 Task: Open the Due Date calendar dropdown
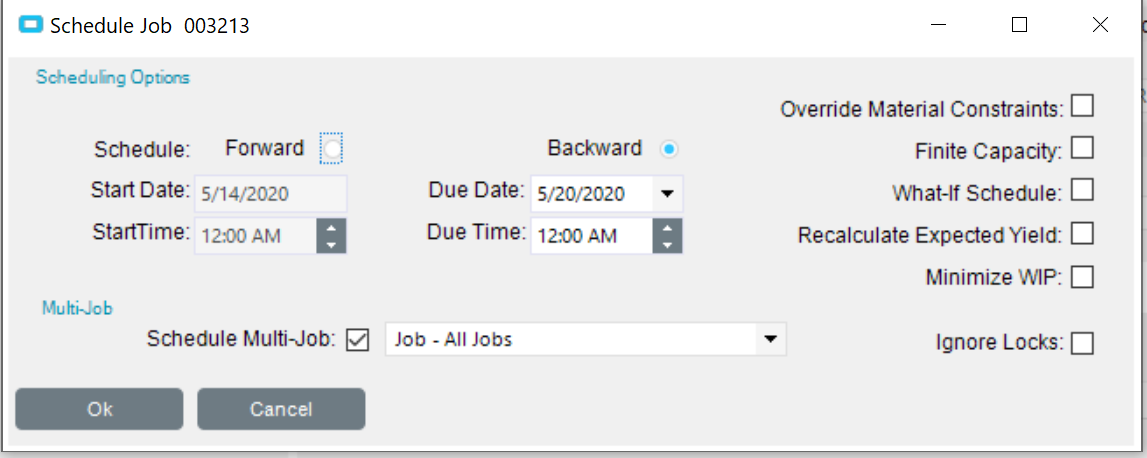point(668,193)
